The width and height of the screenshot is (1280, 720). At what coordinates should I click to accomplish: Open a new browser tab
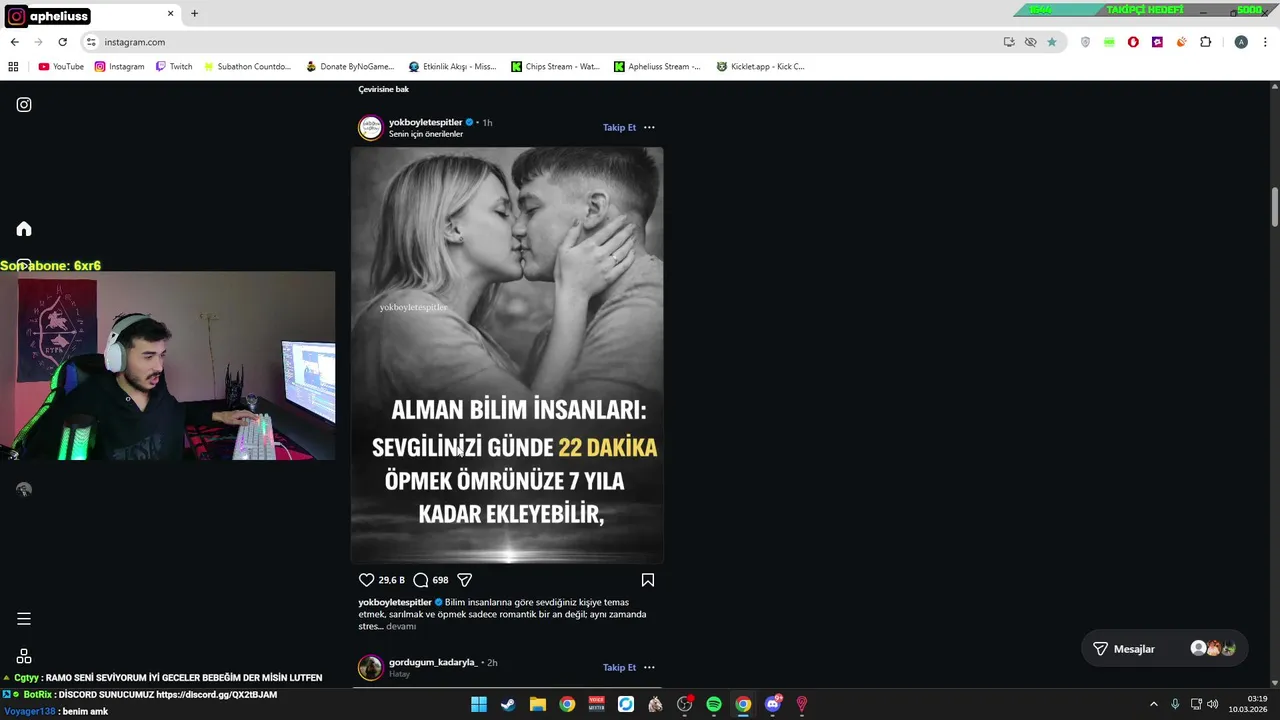(194, 14)
